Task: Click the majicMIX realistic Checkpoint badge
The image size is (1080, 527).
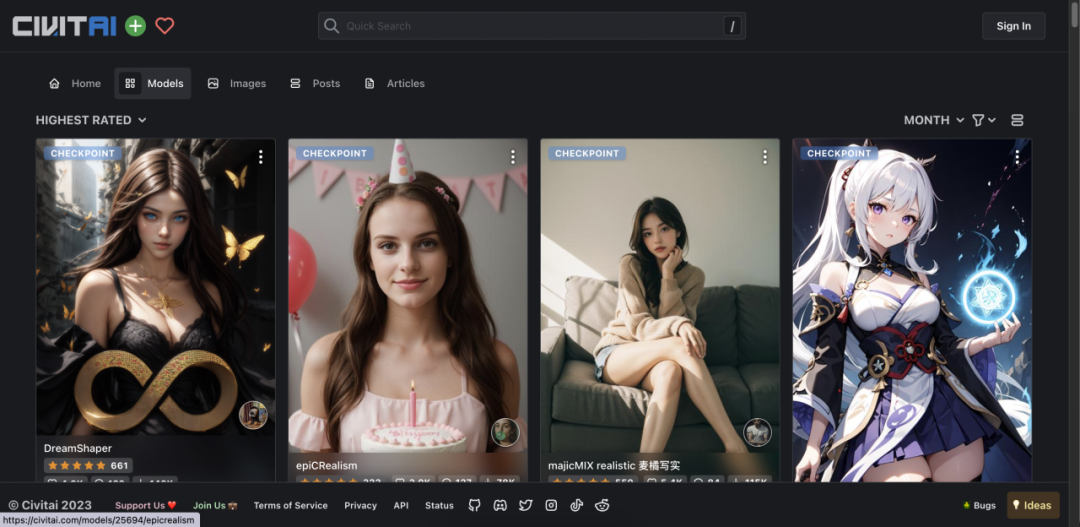Action: click(x=587, y=153)
